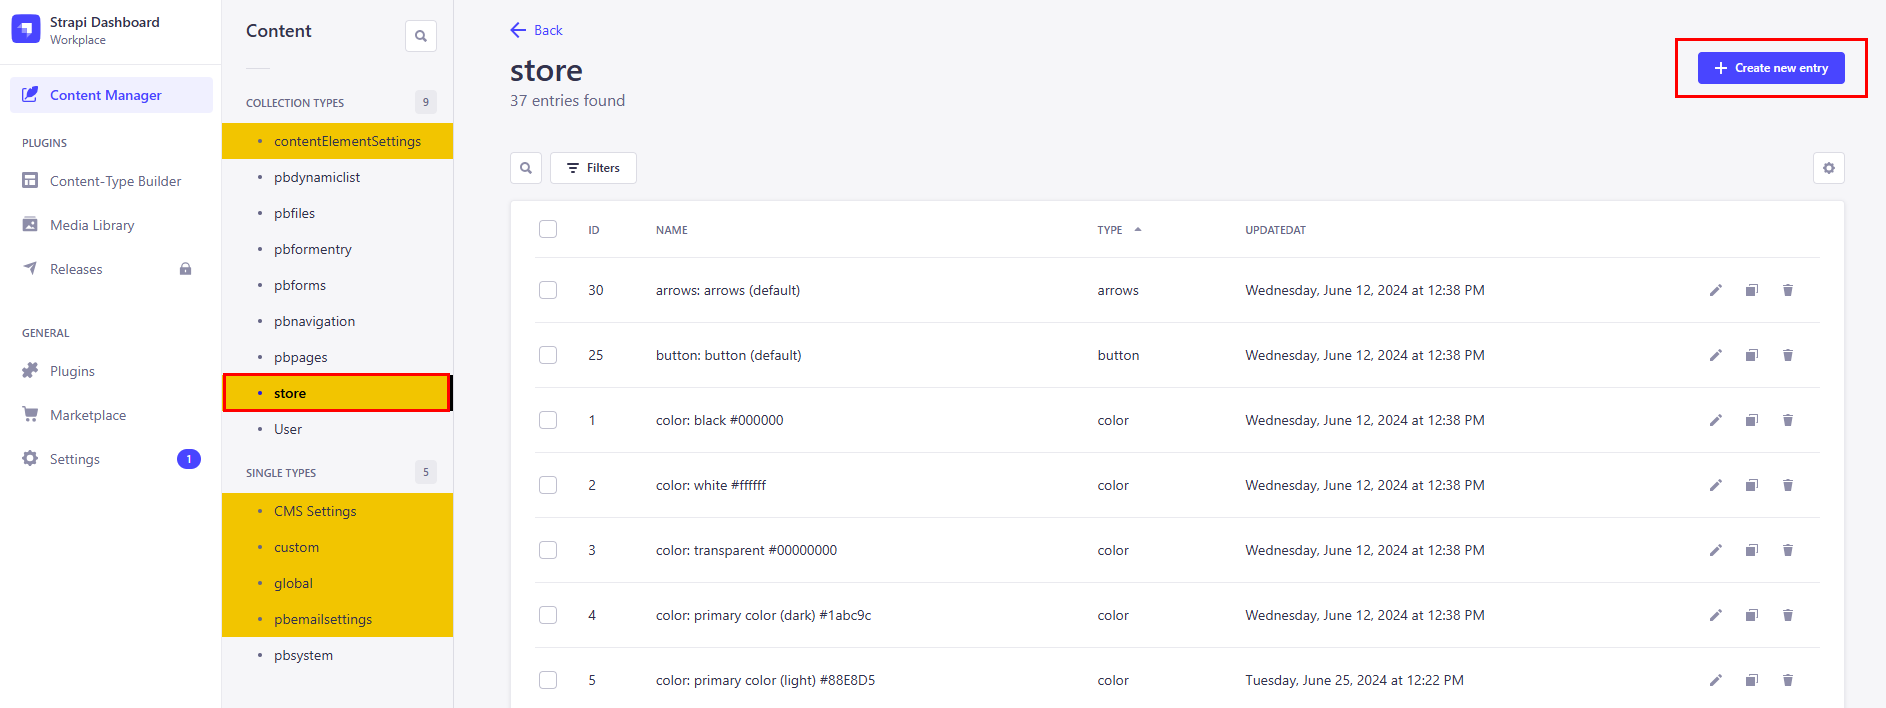Duplicate entry arrows: arrows (default)

pyautogui.click(x=1752, y=290)
